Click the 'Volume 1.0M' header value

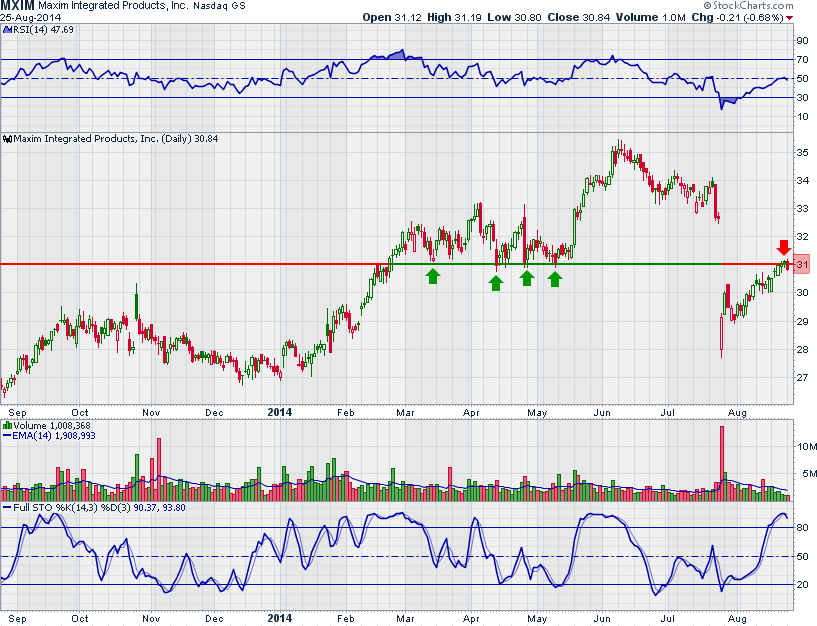point(650,18)
